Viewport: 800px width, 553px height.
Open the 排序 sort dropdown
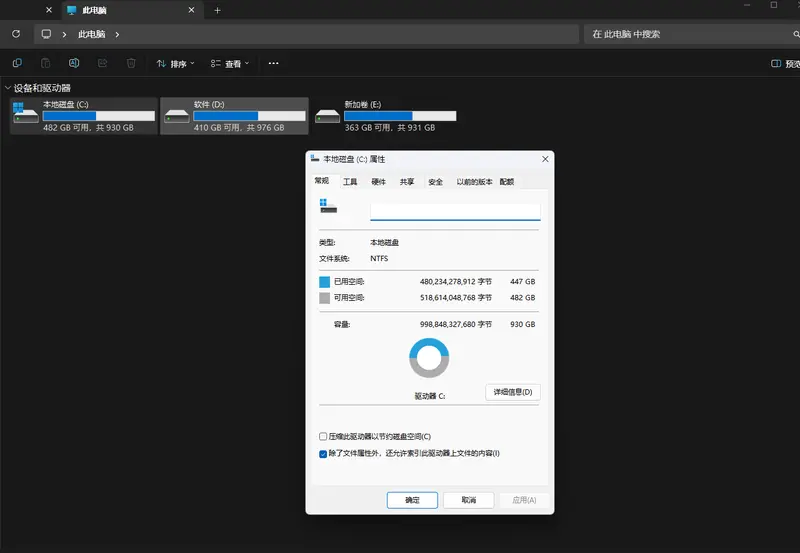click(175, 64)
